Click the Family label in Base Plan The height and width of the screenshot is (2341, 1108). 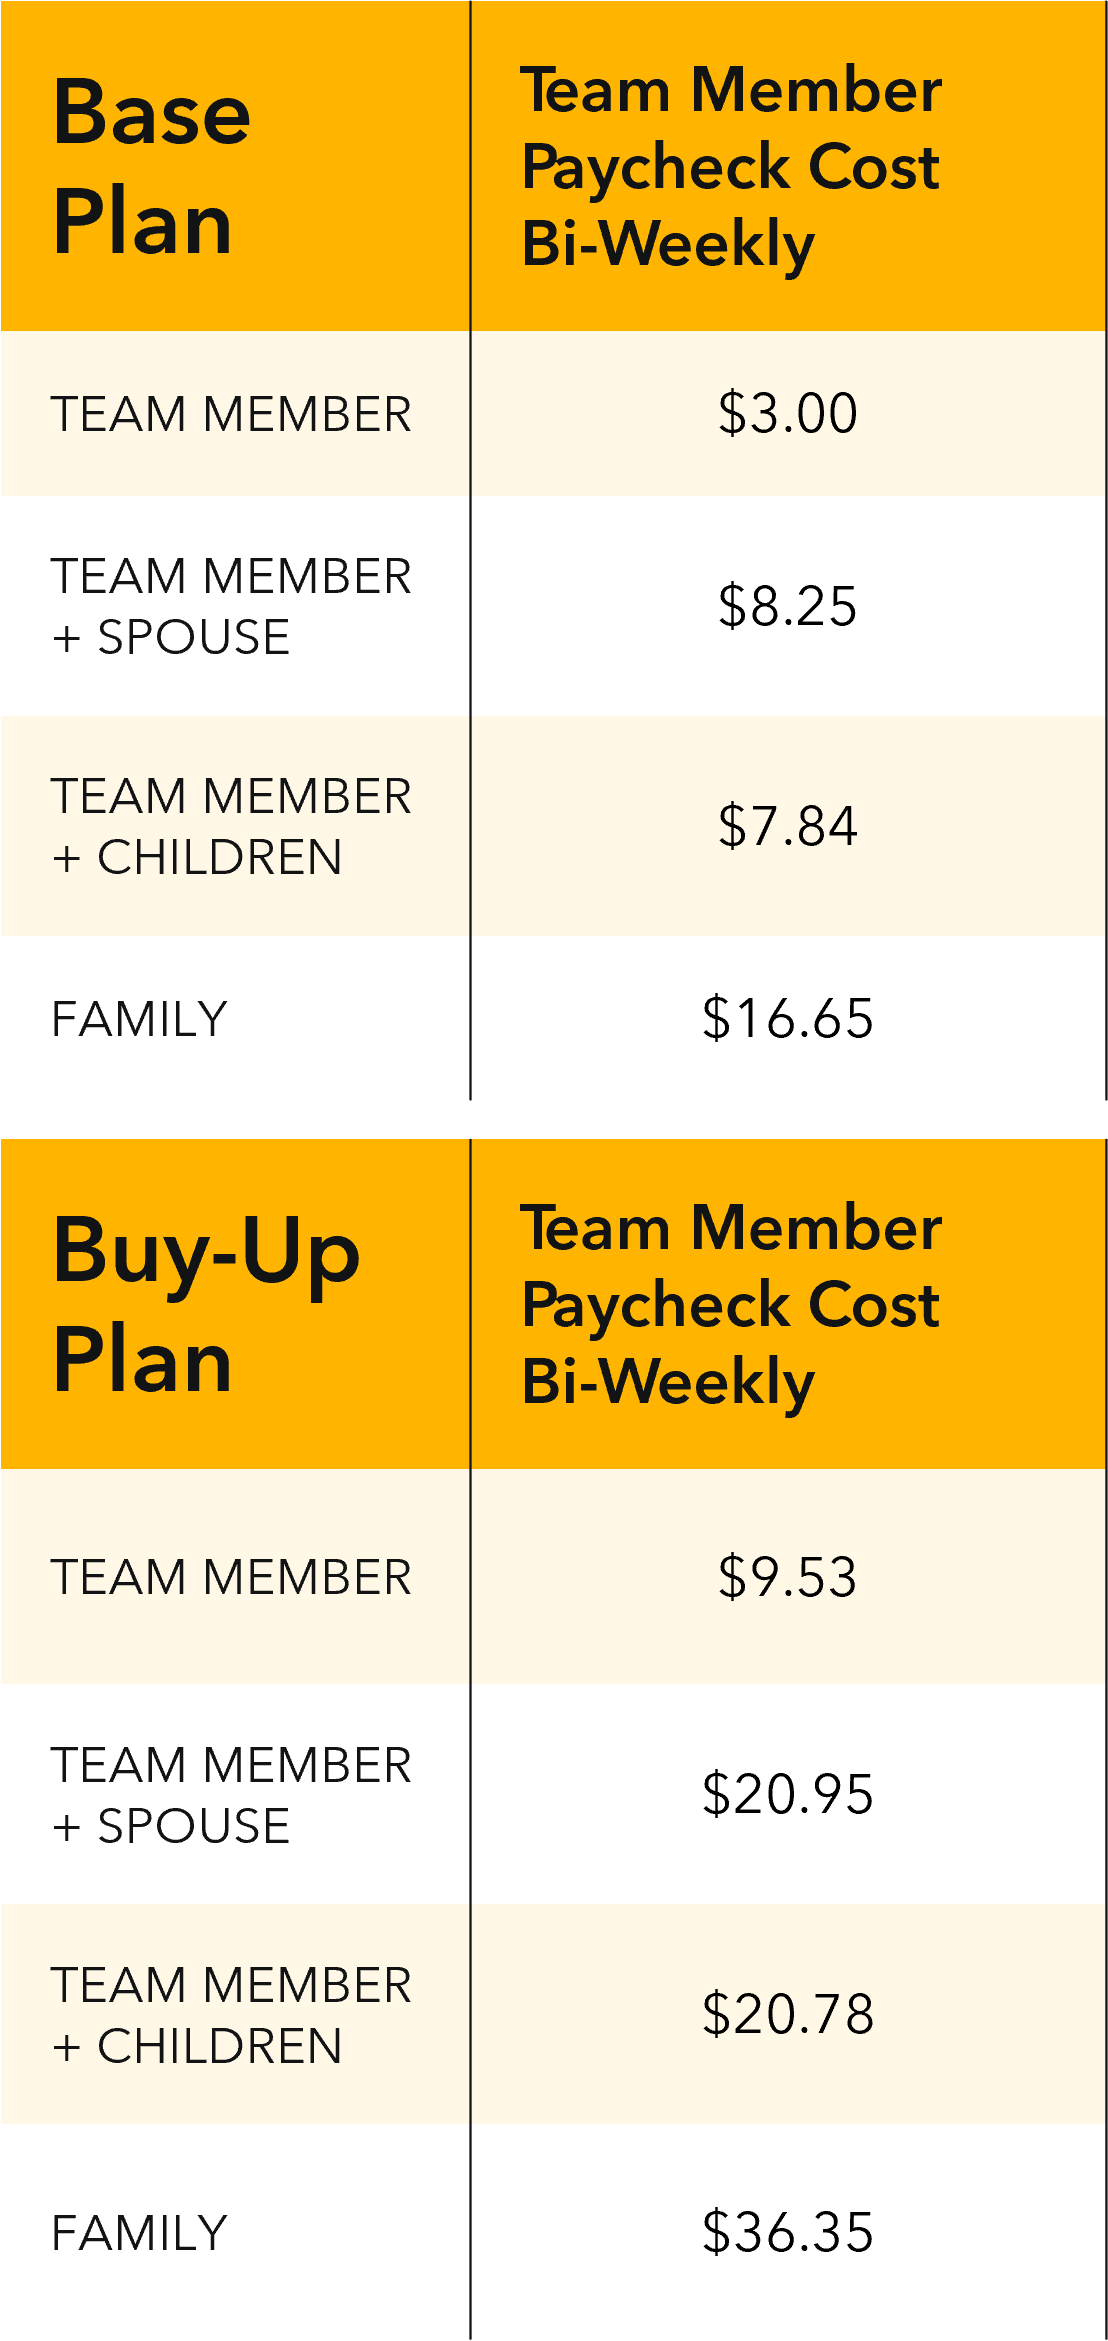tap(140, 1019)
